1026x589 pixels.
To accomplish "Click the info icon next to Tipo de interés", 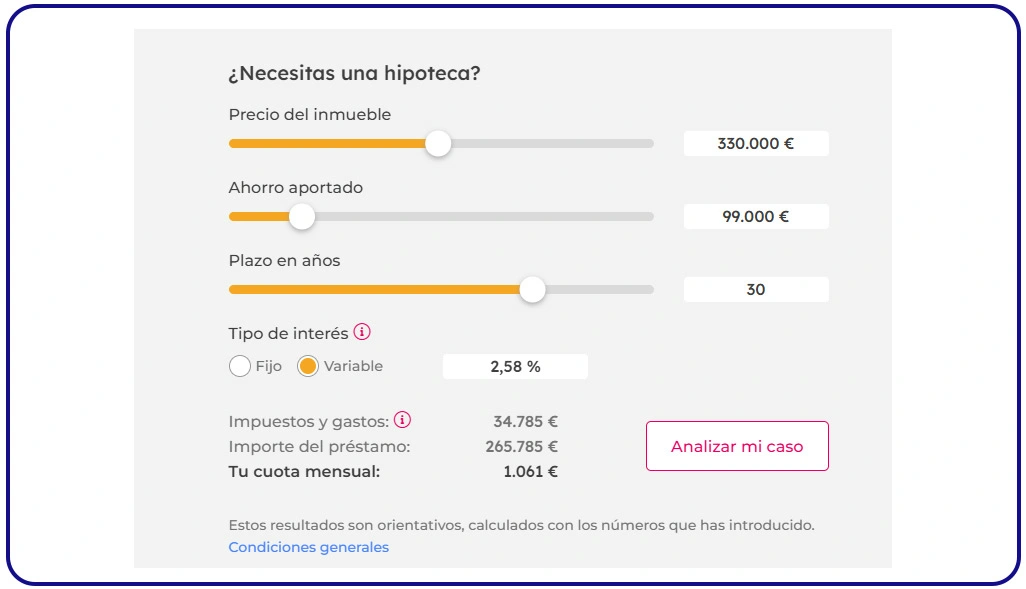I will coord(360,332).
